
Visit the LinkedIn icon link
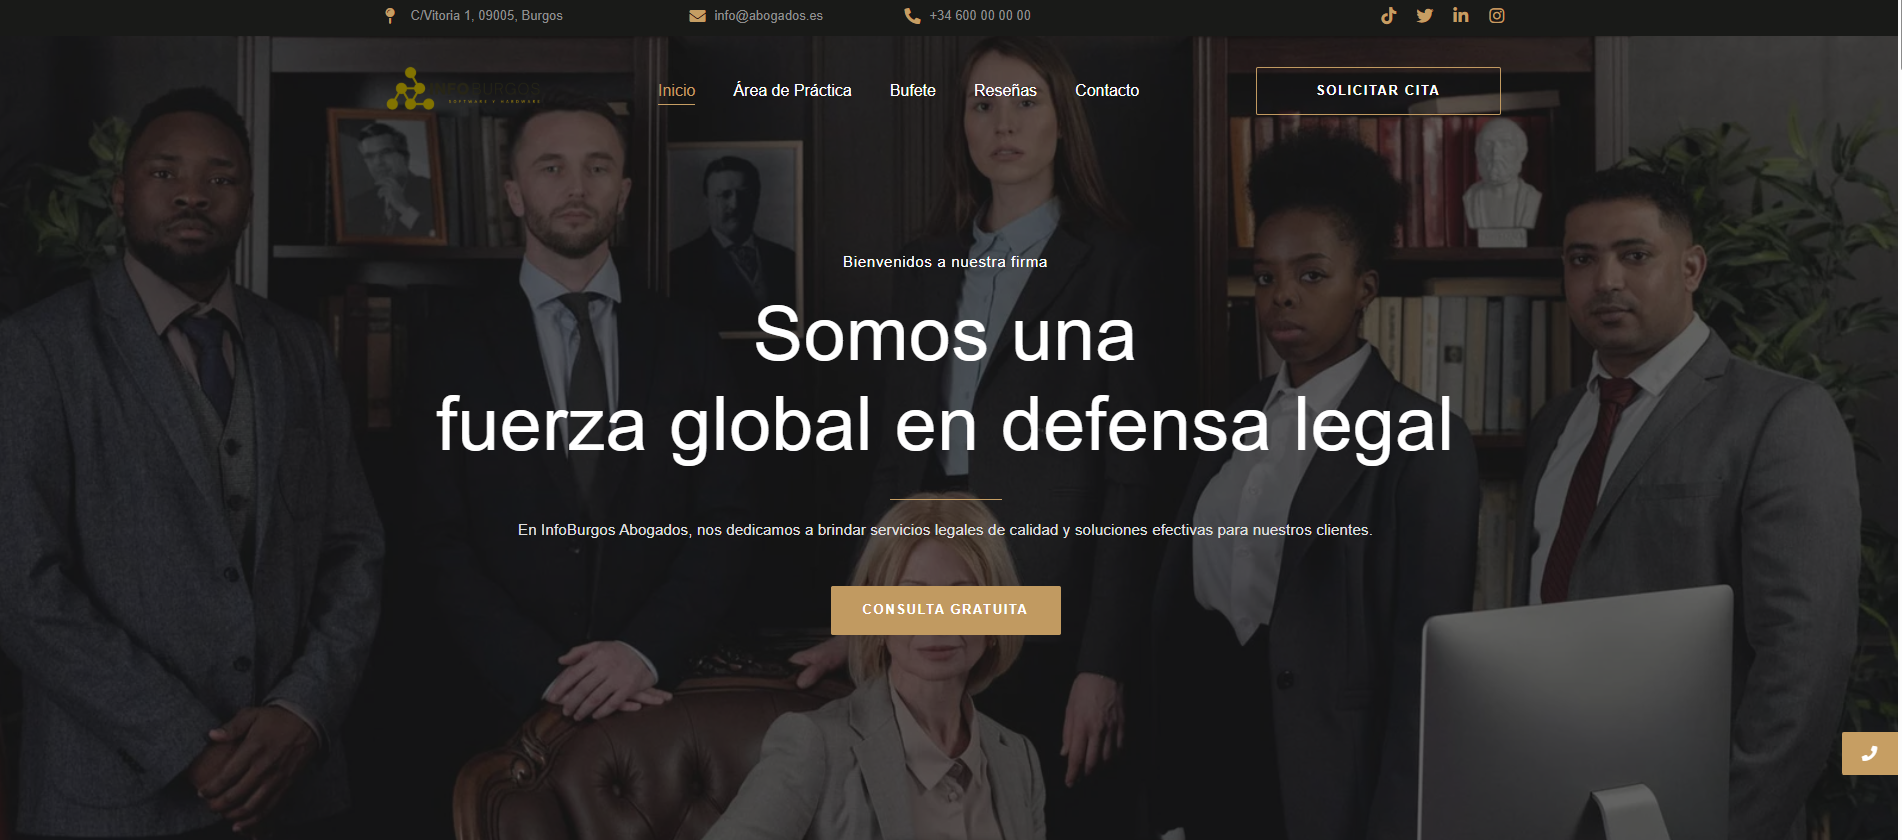[1460, 15]
